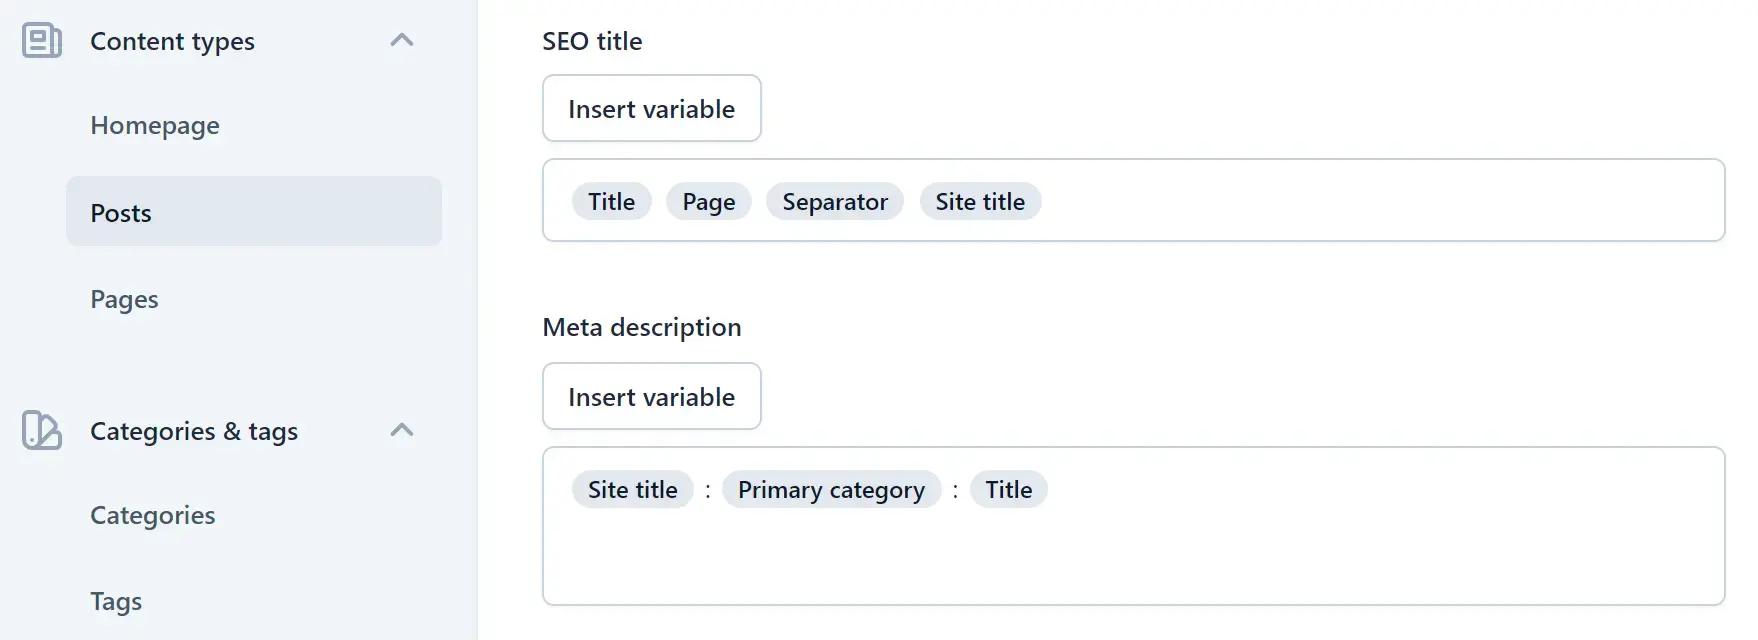This screenshot has width=1758, height=640.
Task: Click the Title variable in Meta description
Action: (1009, 489)
